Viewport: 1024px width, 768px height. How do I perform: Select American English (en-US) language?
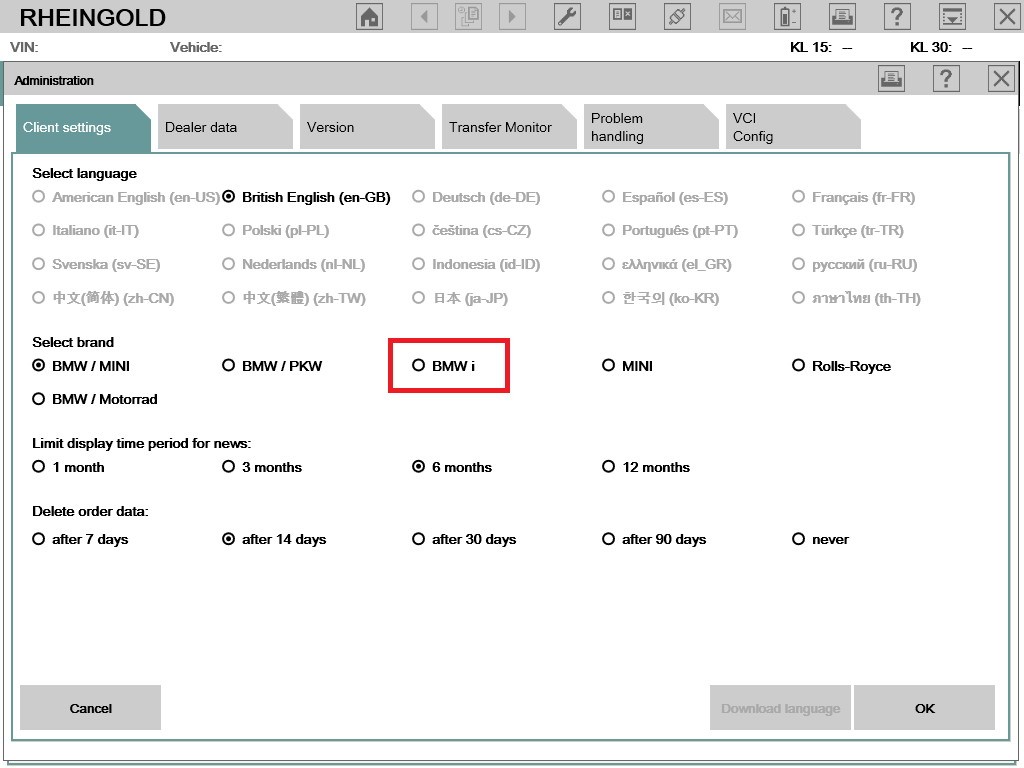click(126, 197)
